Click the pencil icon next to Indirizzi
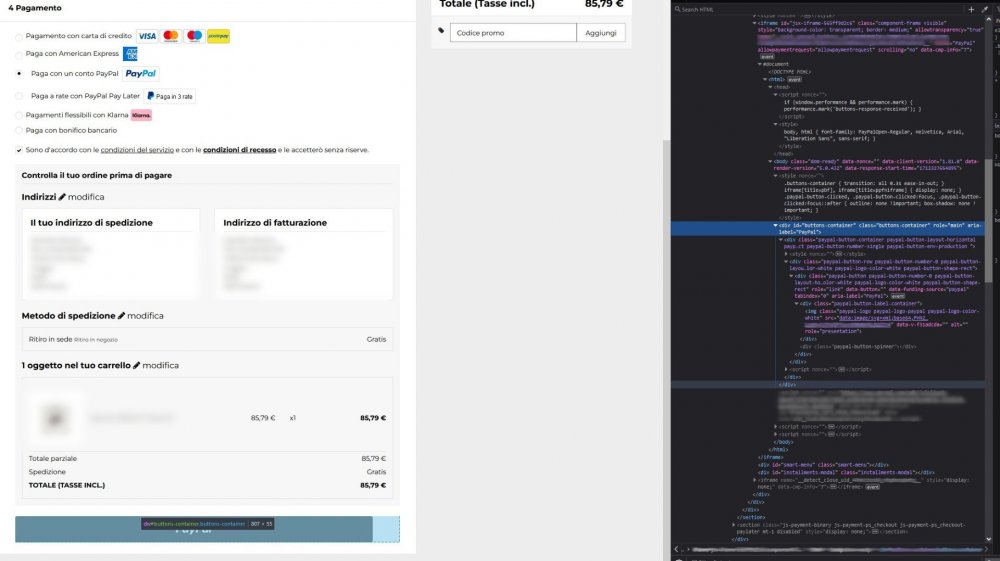1000x561 pixels. (x=62, y=197)
